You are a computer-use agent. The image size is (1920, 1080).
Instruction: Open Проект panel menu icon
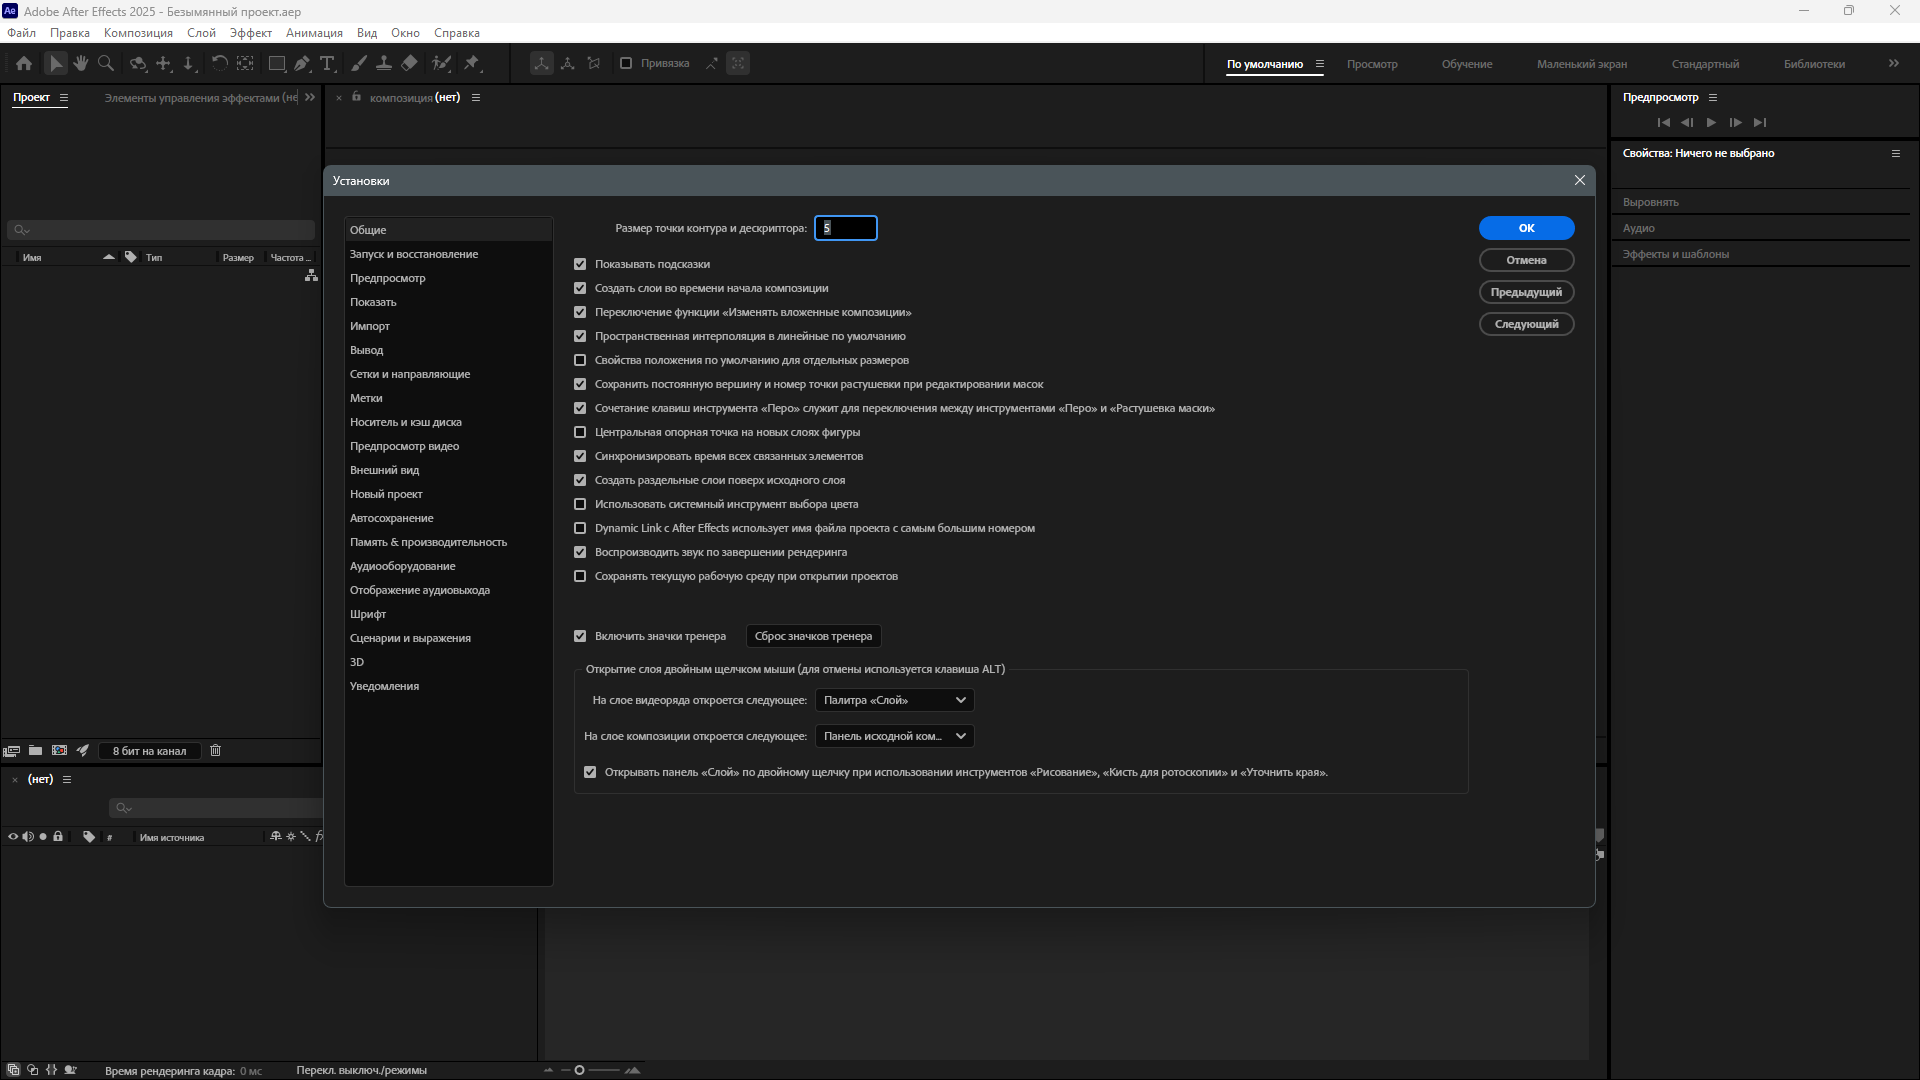coord(64,98)
